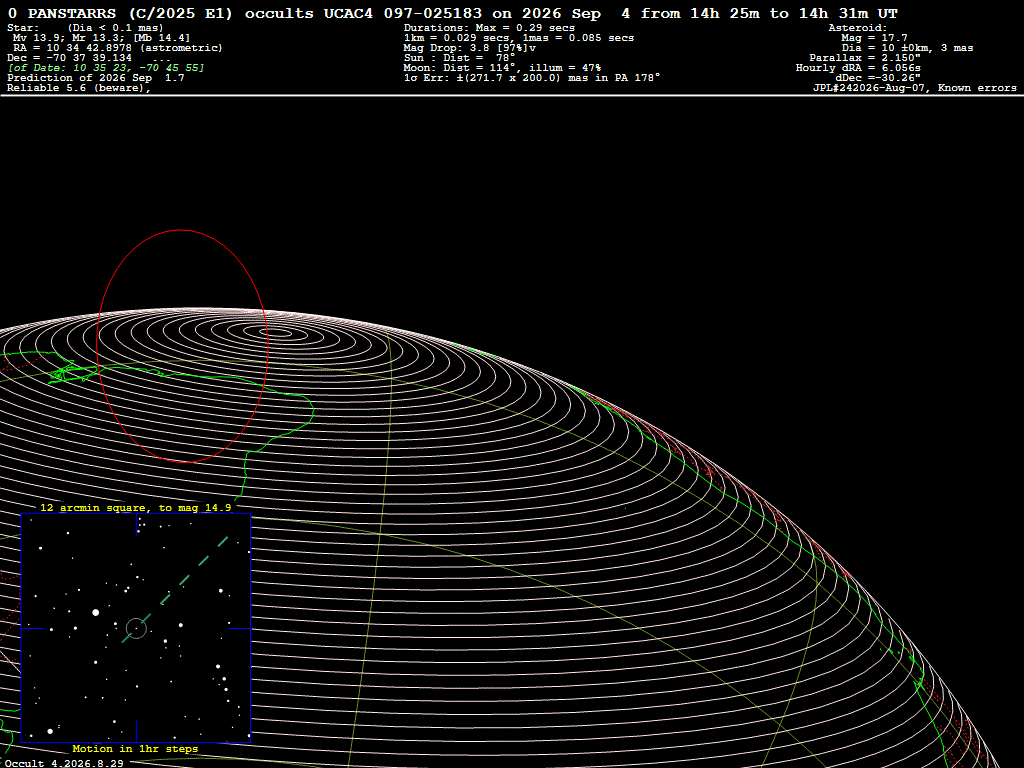Click the 'Motion in 1hr steps' caption
The height and width of the screenshot is (768, 1024).
pos(135,749)
